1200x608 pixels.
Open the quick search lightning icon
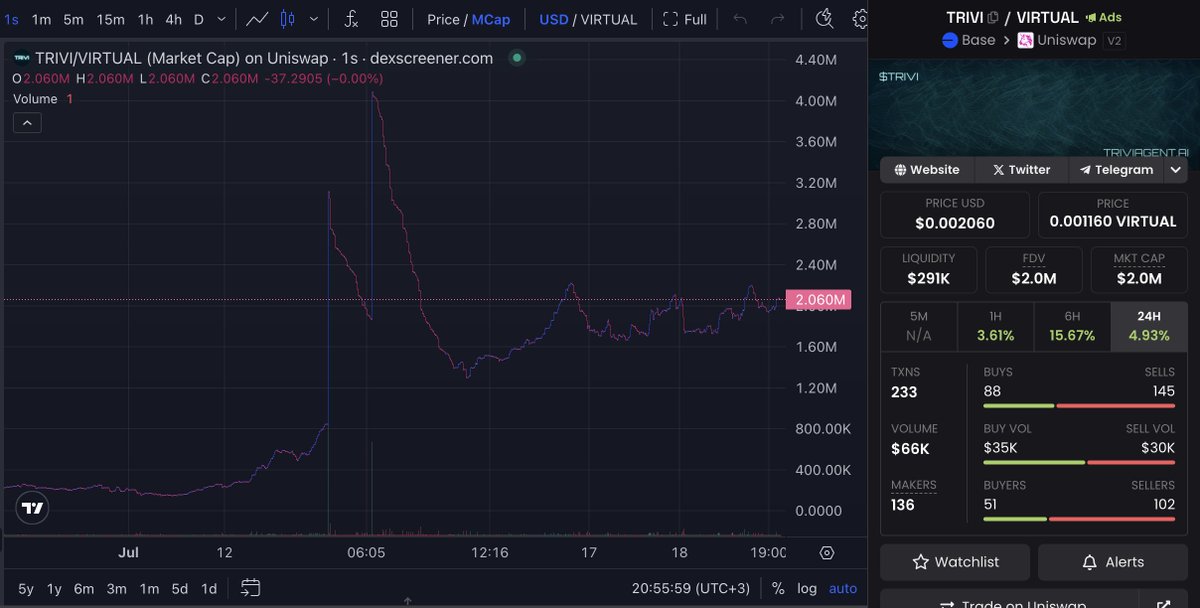coord(824,19)
